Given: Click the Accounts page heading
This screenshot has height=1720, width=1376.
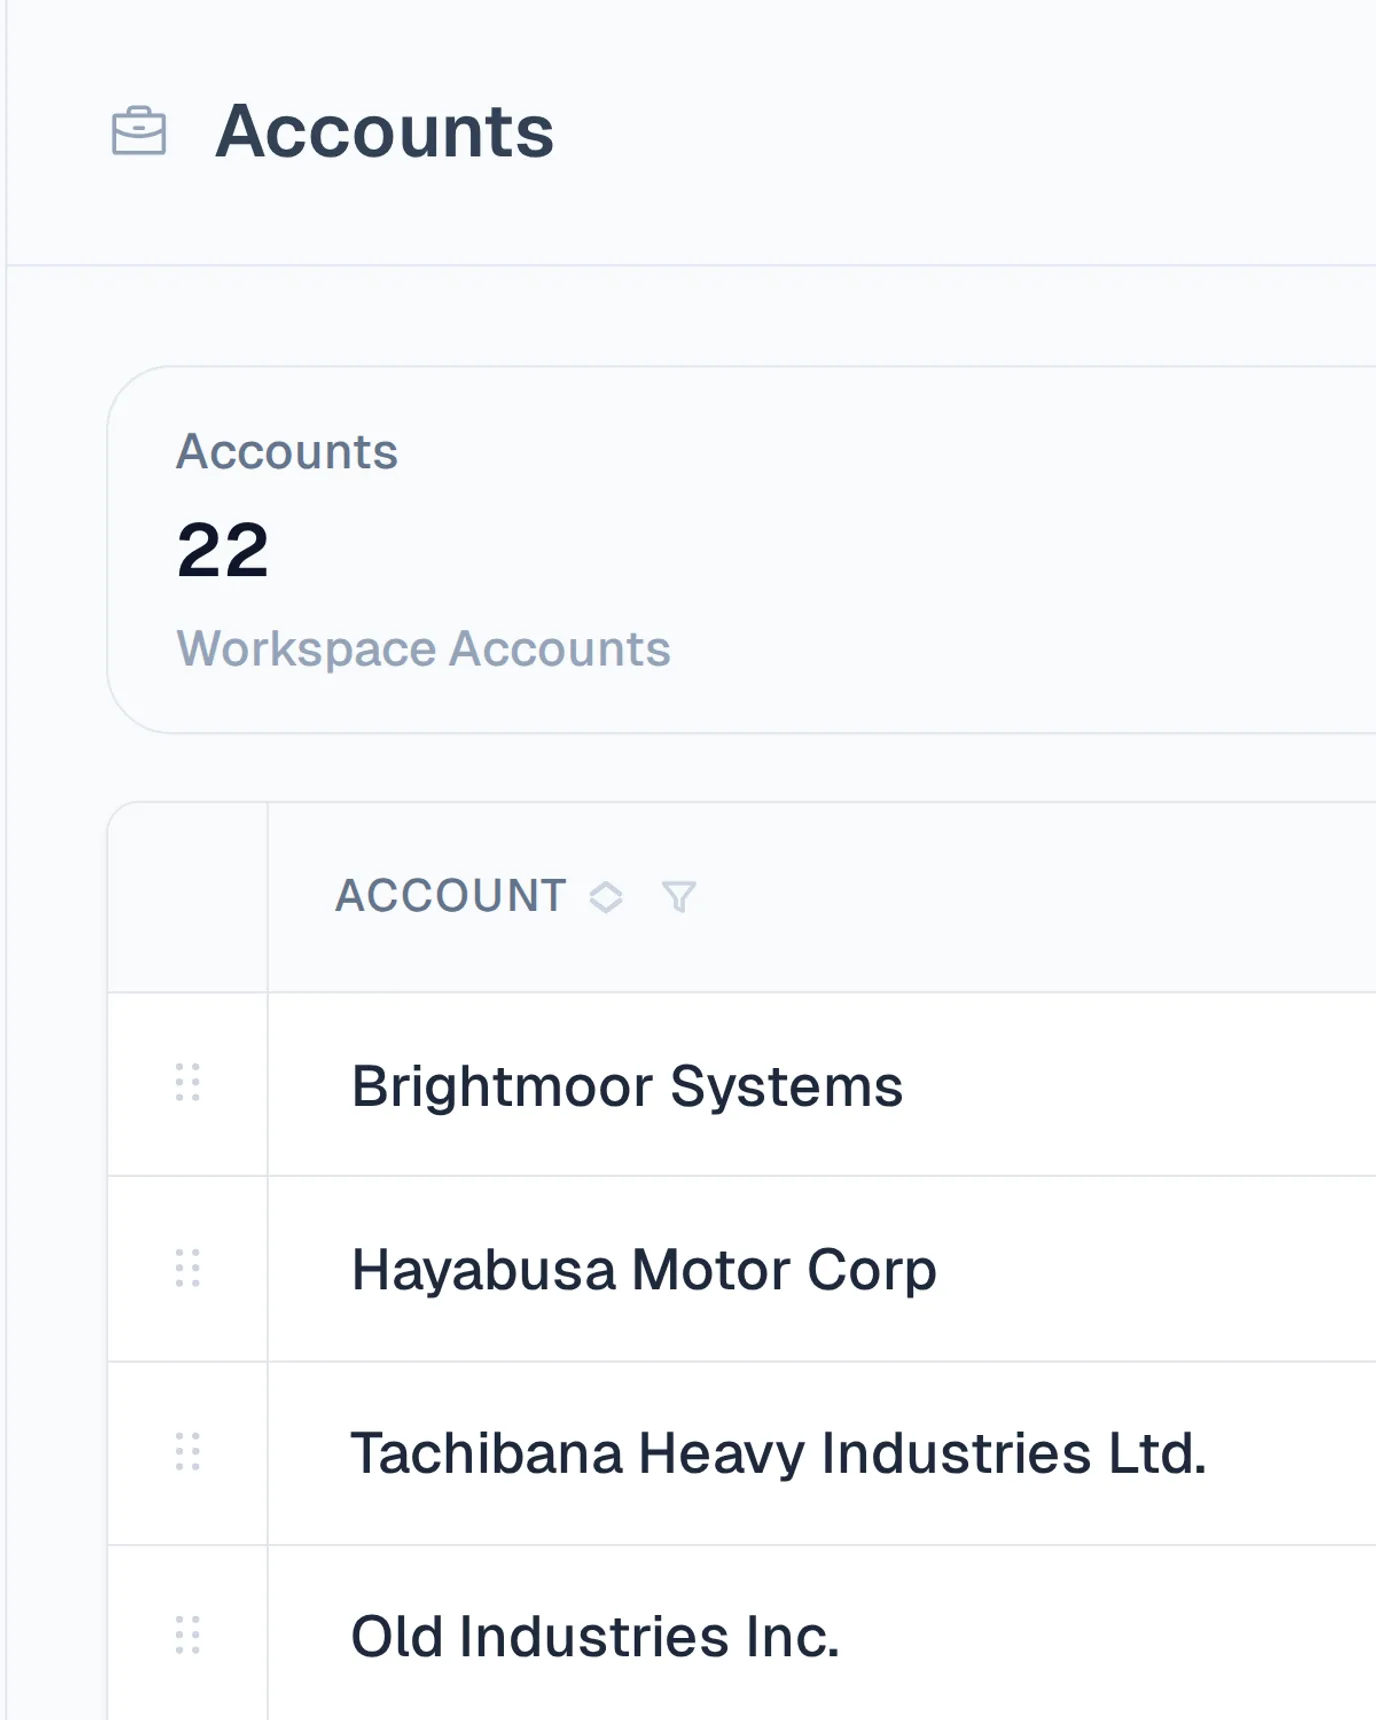Looking at the screenshot, I should click(384, 131).
